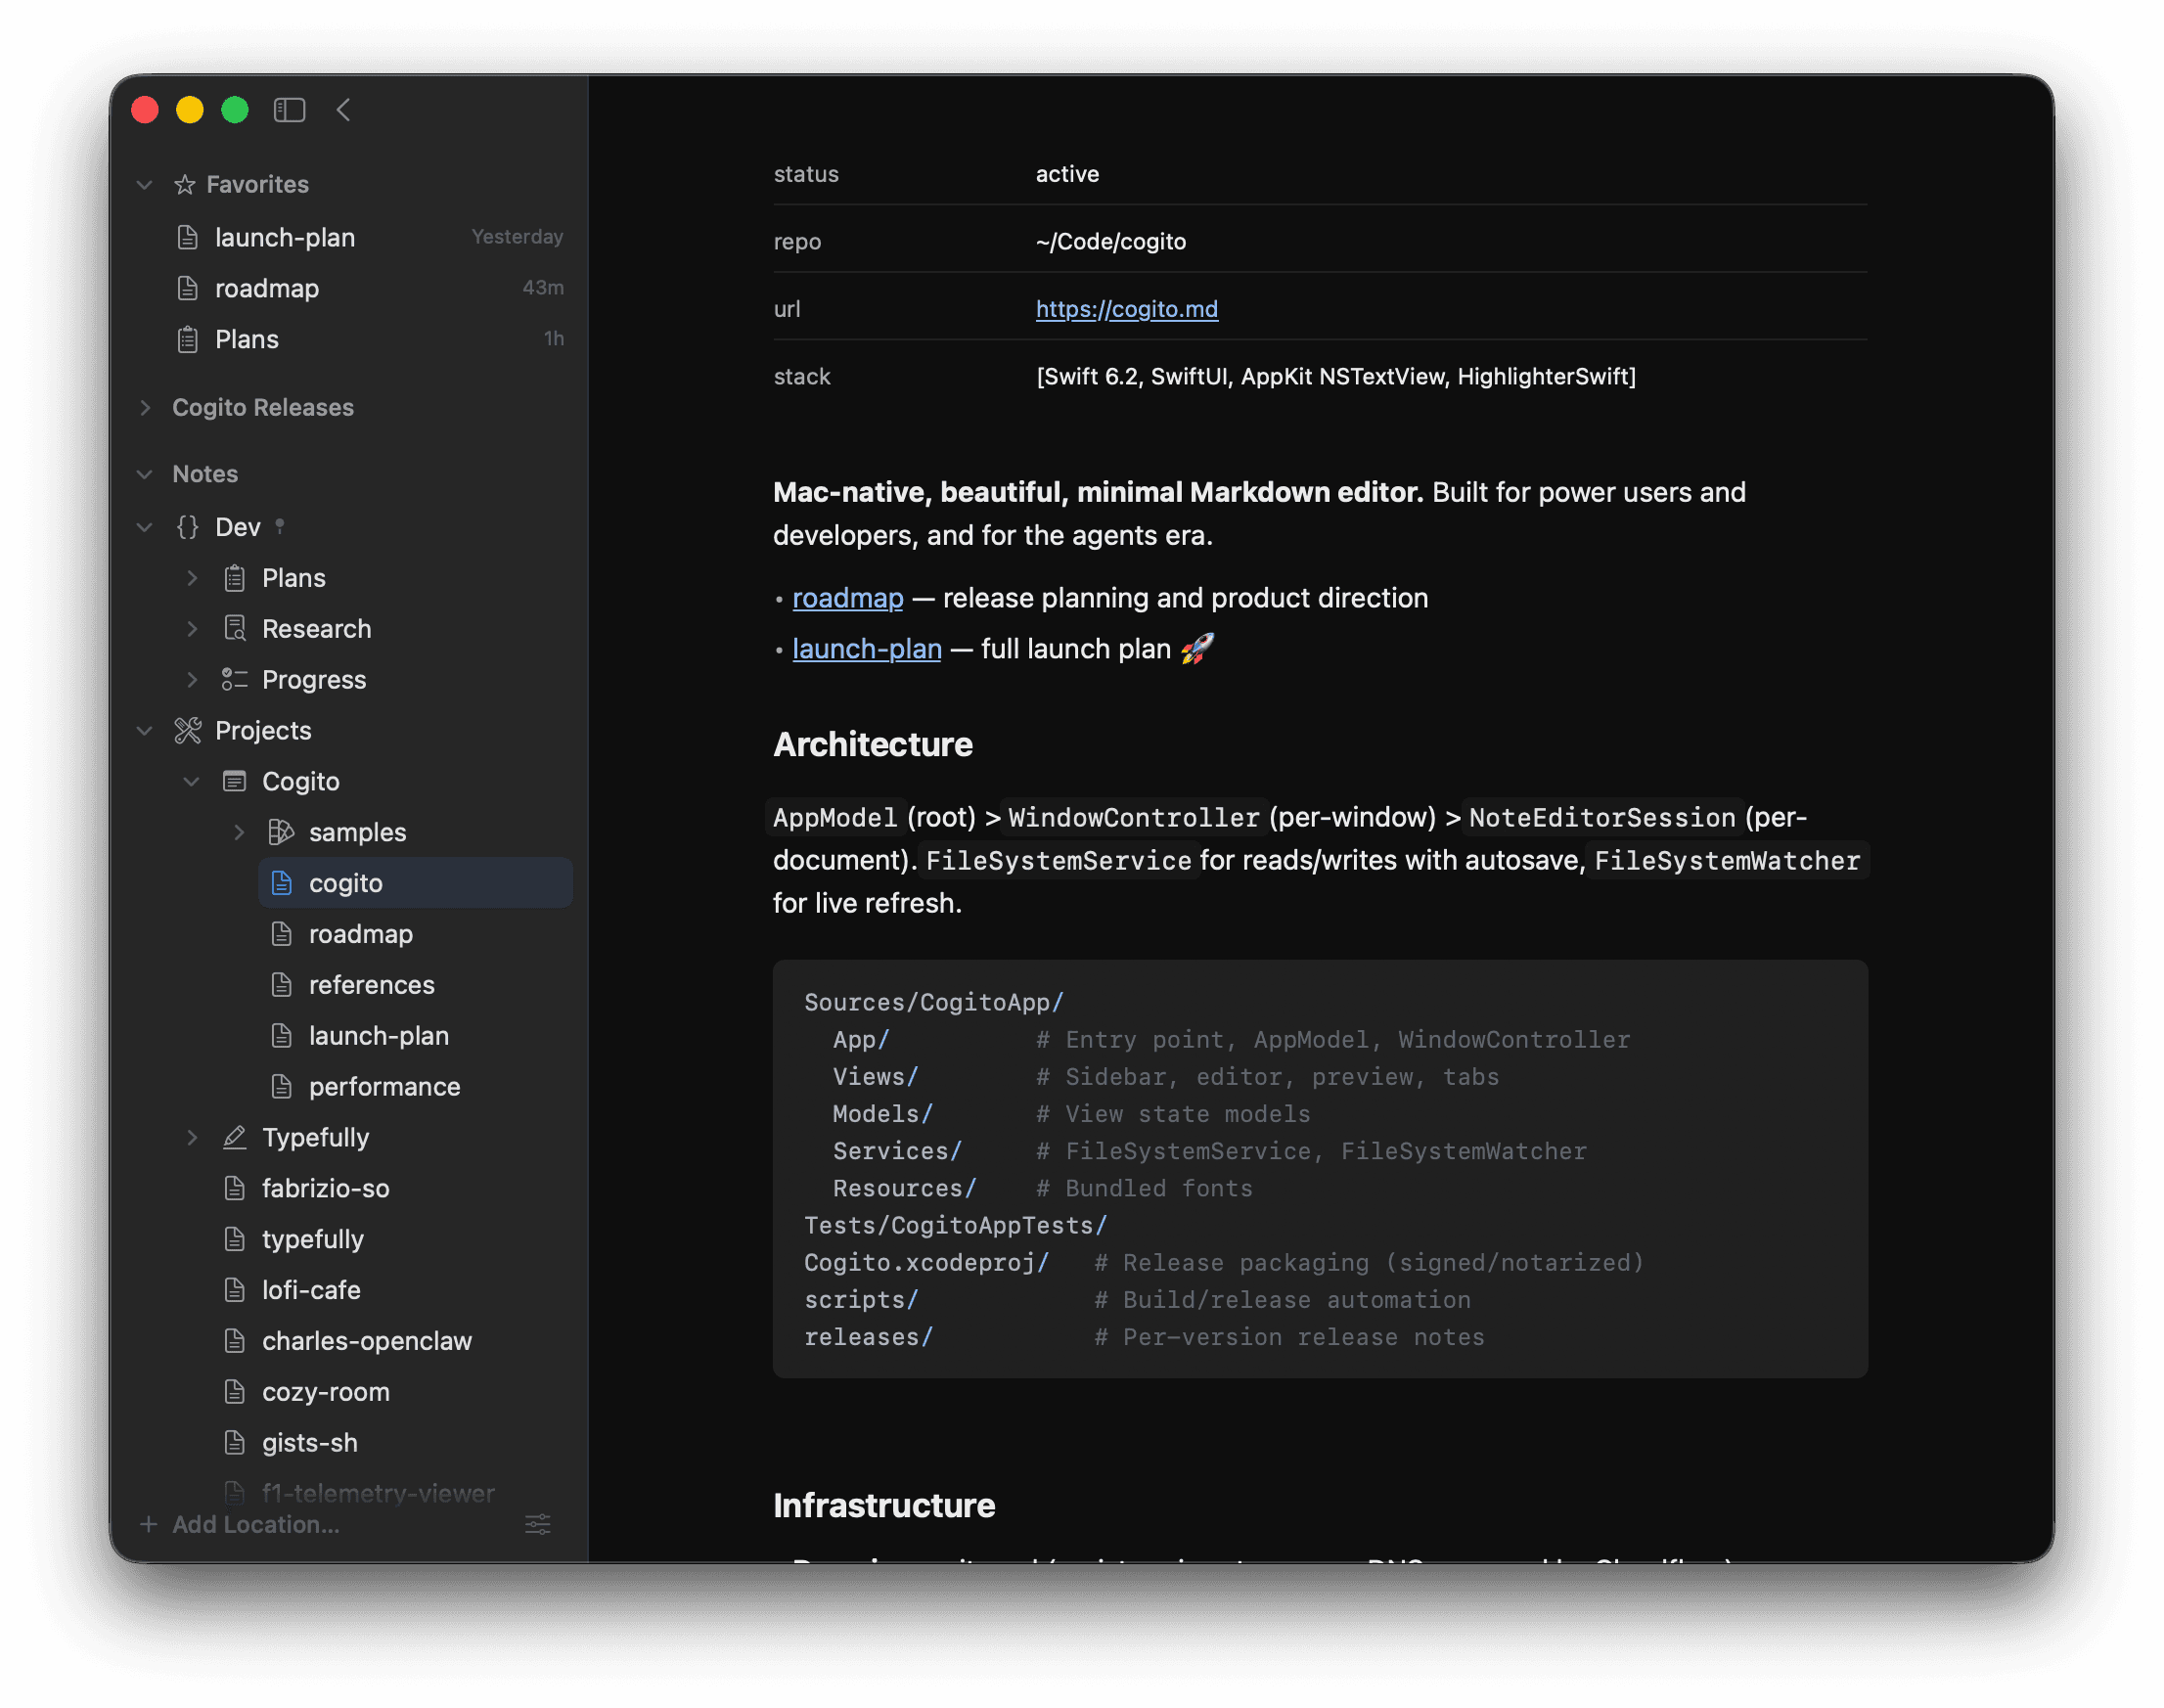Click the Cogito folder window icon
The width and height of the screenshot is (2164, 1708).
(x=234, y=782)
